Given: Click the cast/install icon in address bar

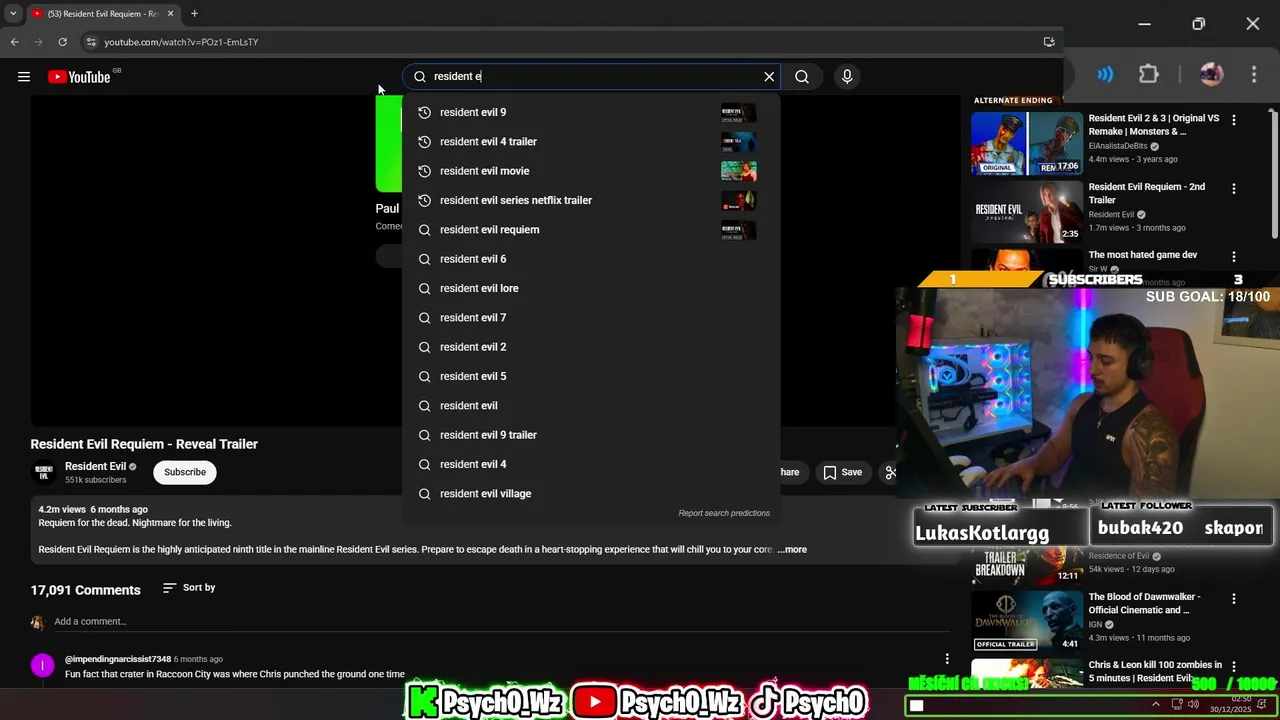Looking at the screenshot, I should tap(1049, 42).
